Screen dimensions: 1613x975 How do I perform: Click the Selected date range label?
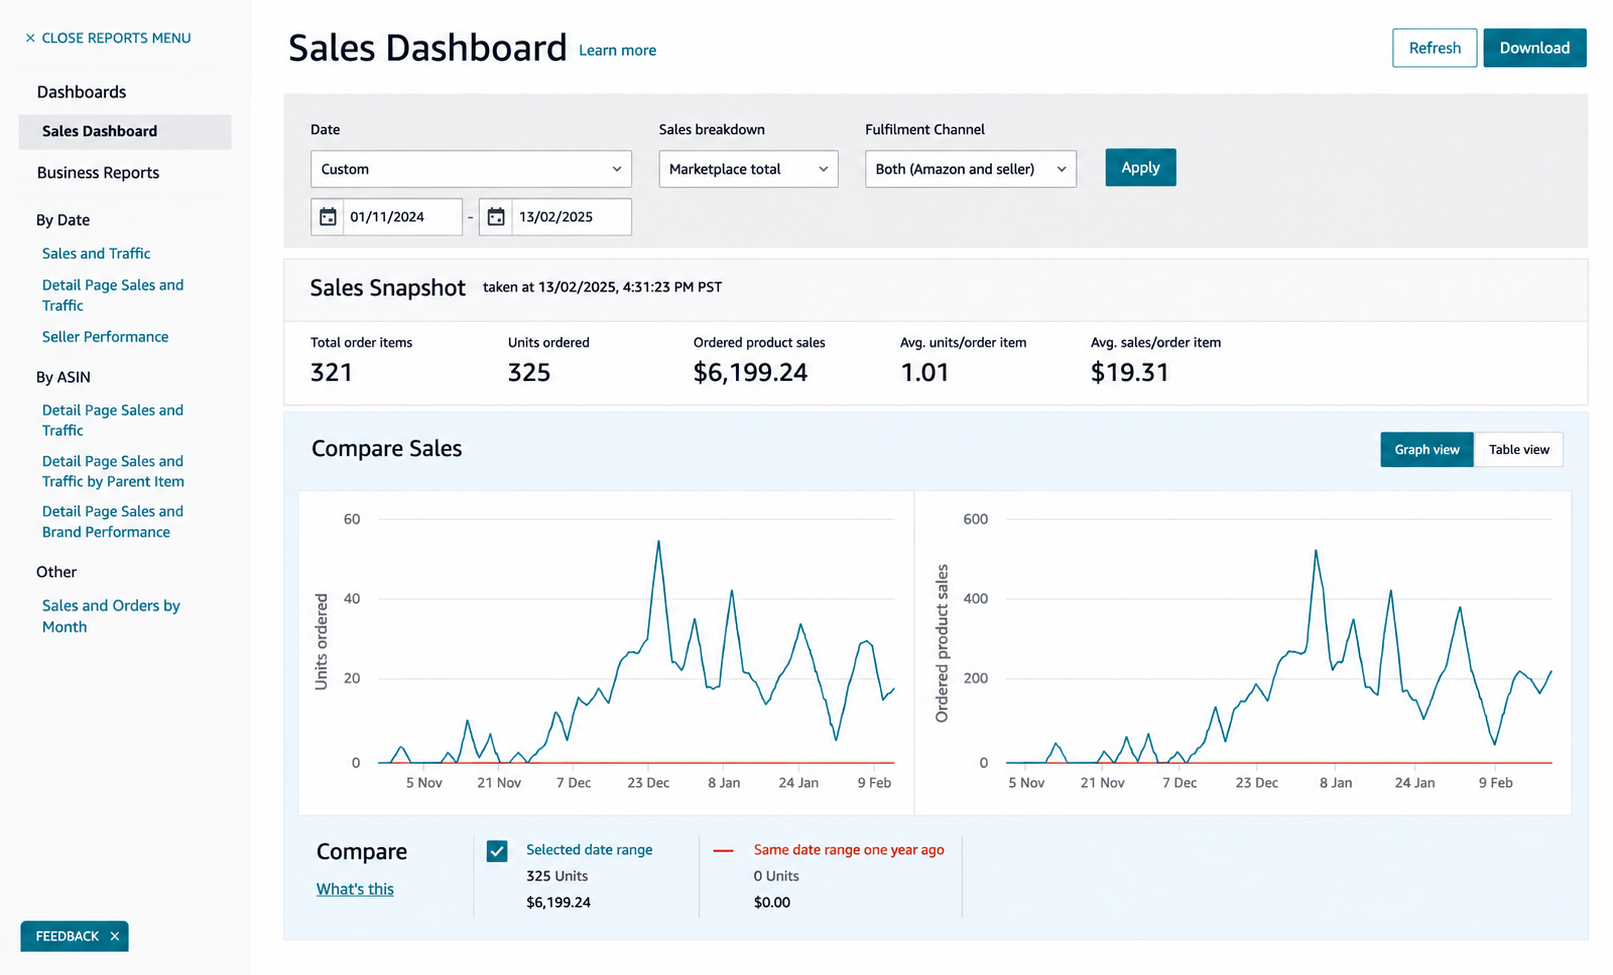pos(589,850)
